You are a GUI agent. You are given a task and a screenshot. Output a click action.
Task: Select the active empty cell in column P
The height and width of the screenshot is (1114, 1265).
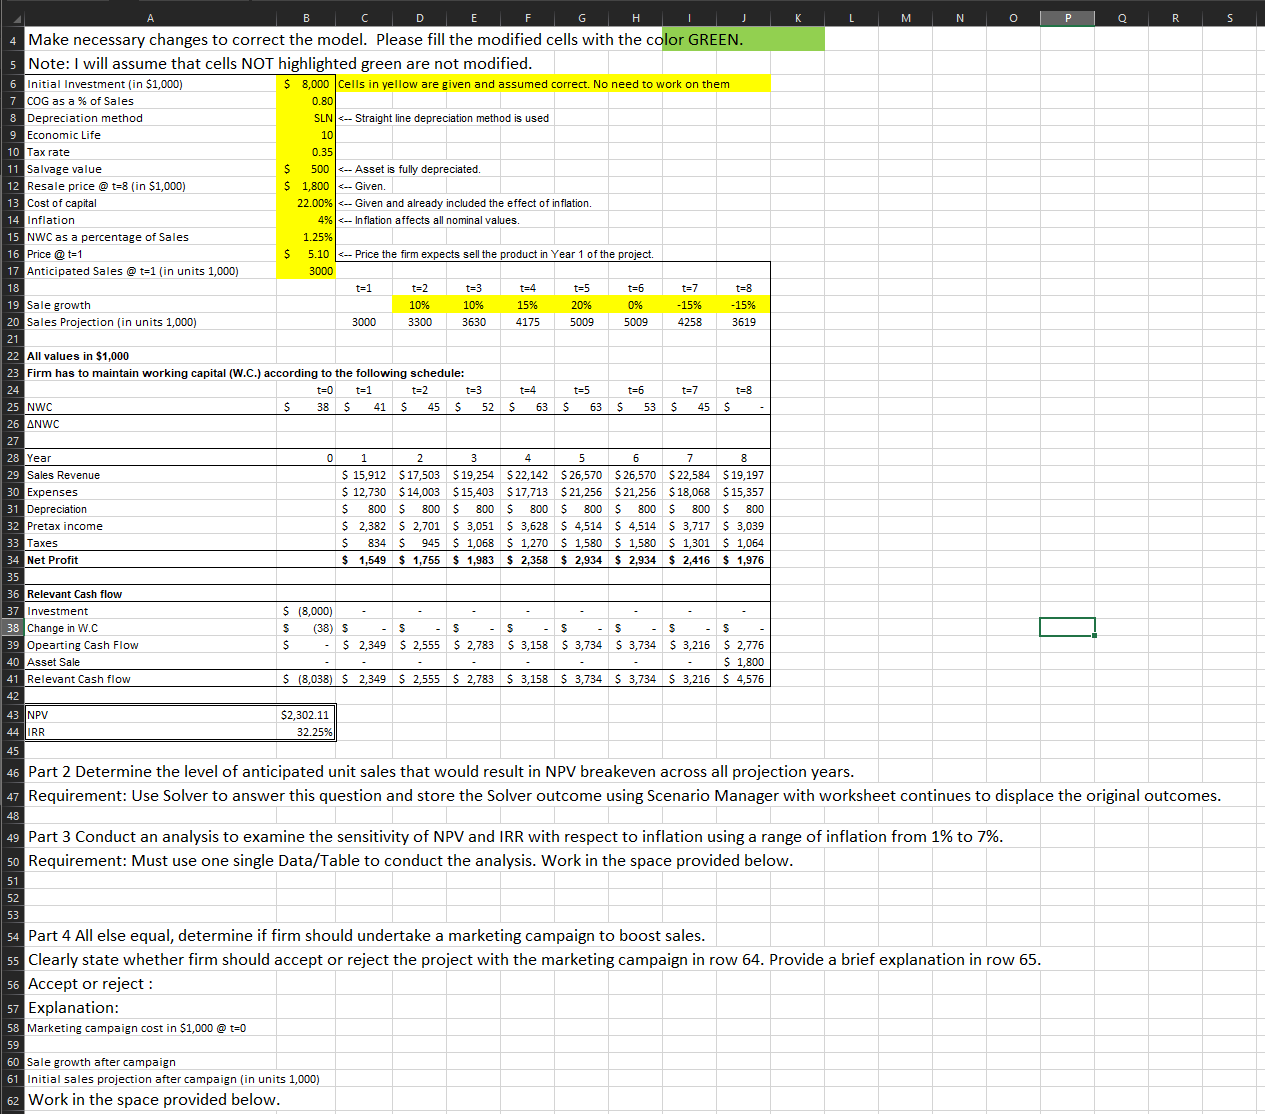tap(1067, 627)
